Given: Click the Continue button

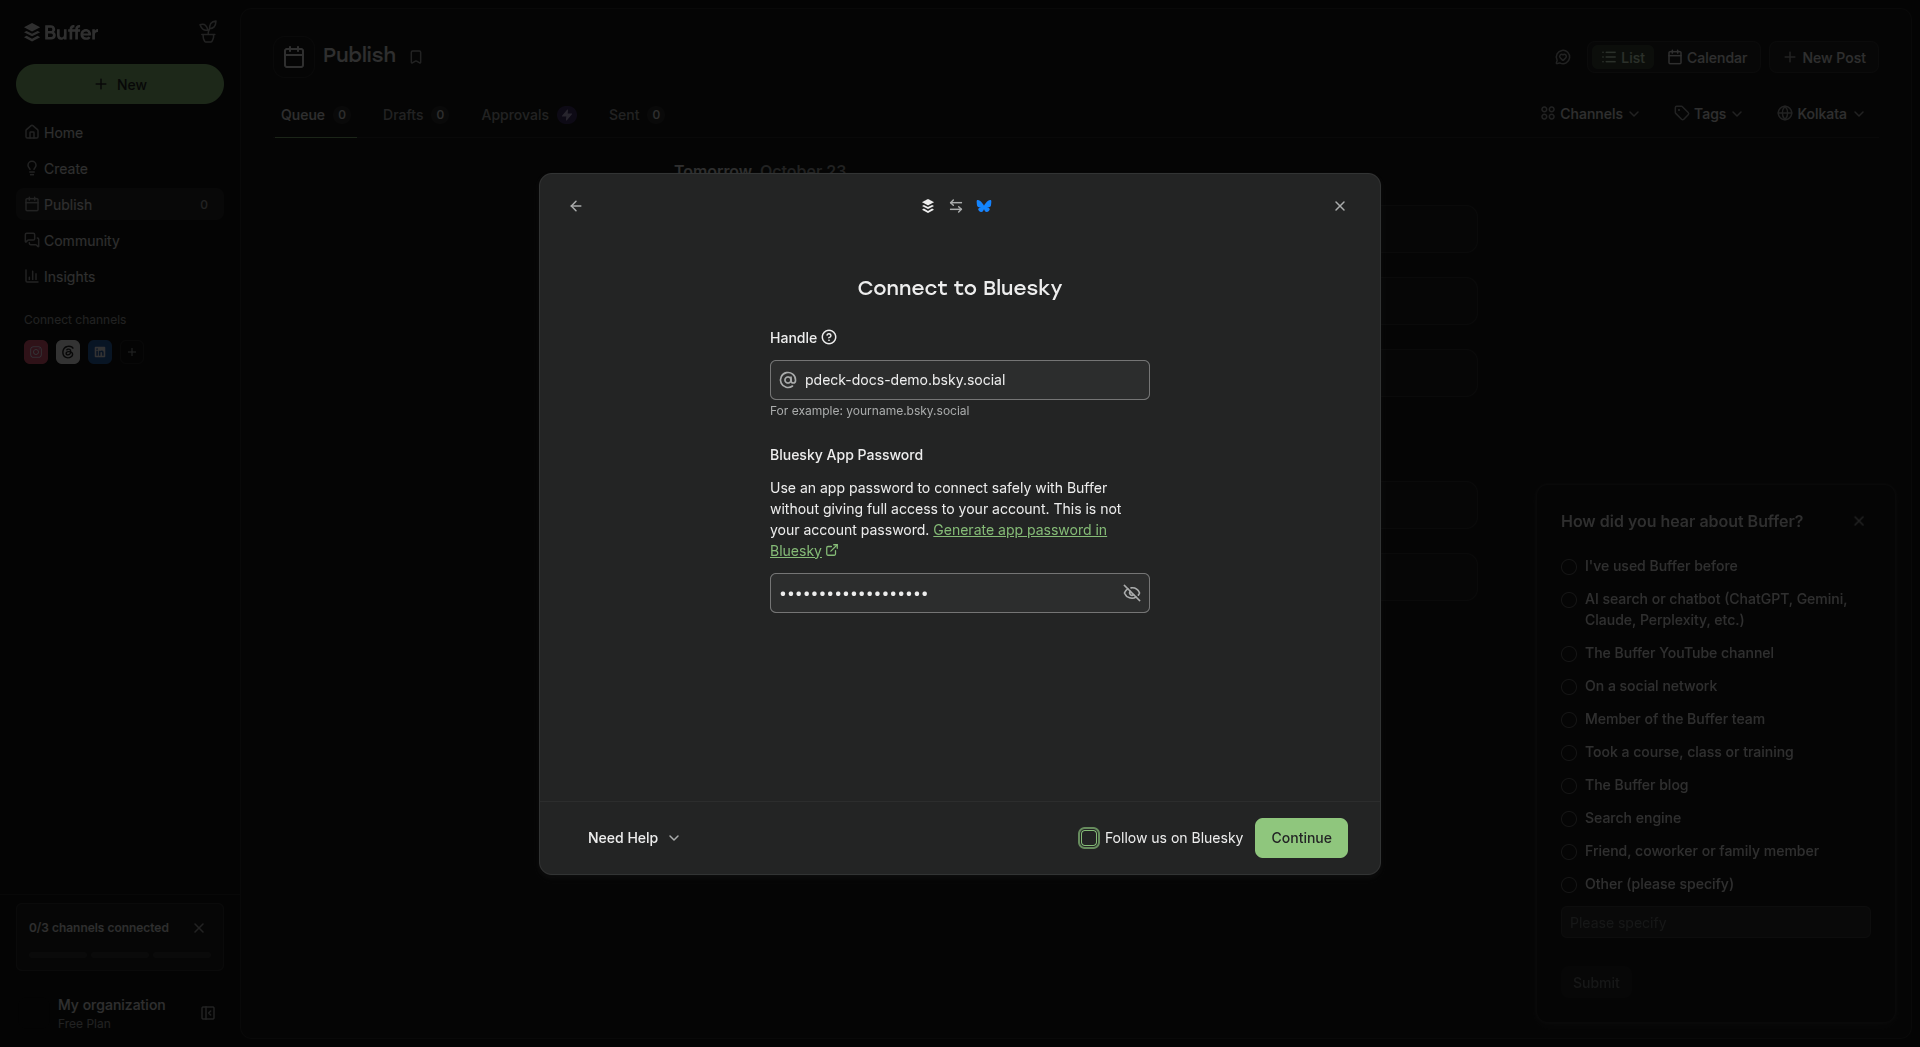Looking at the screenshot, I should pyautogui.click(x=1301, y=838).
